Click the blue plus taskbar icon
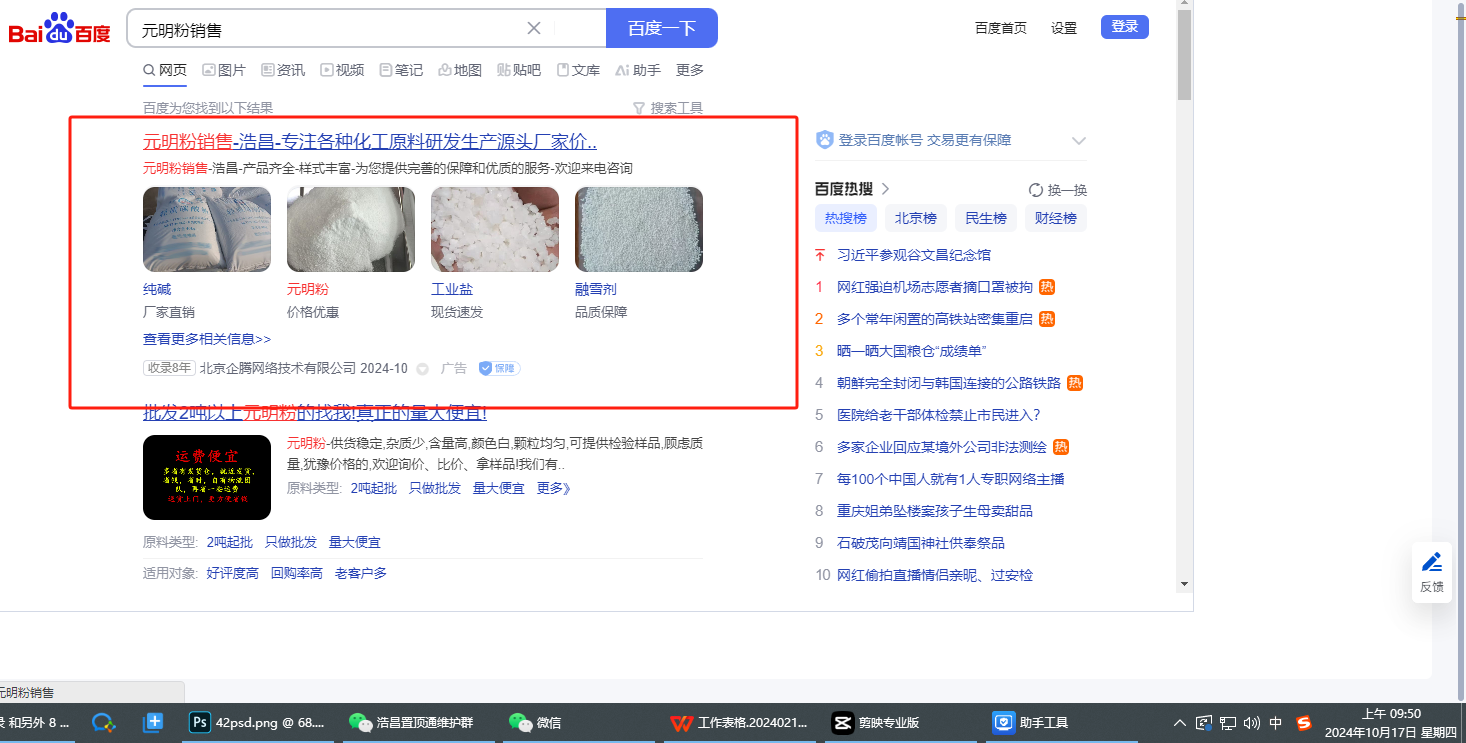Image resolution: width=1466 pixels, height=743 pixels. [x=153, y=722]
